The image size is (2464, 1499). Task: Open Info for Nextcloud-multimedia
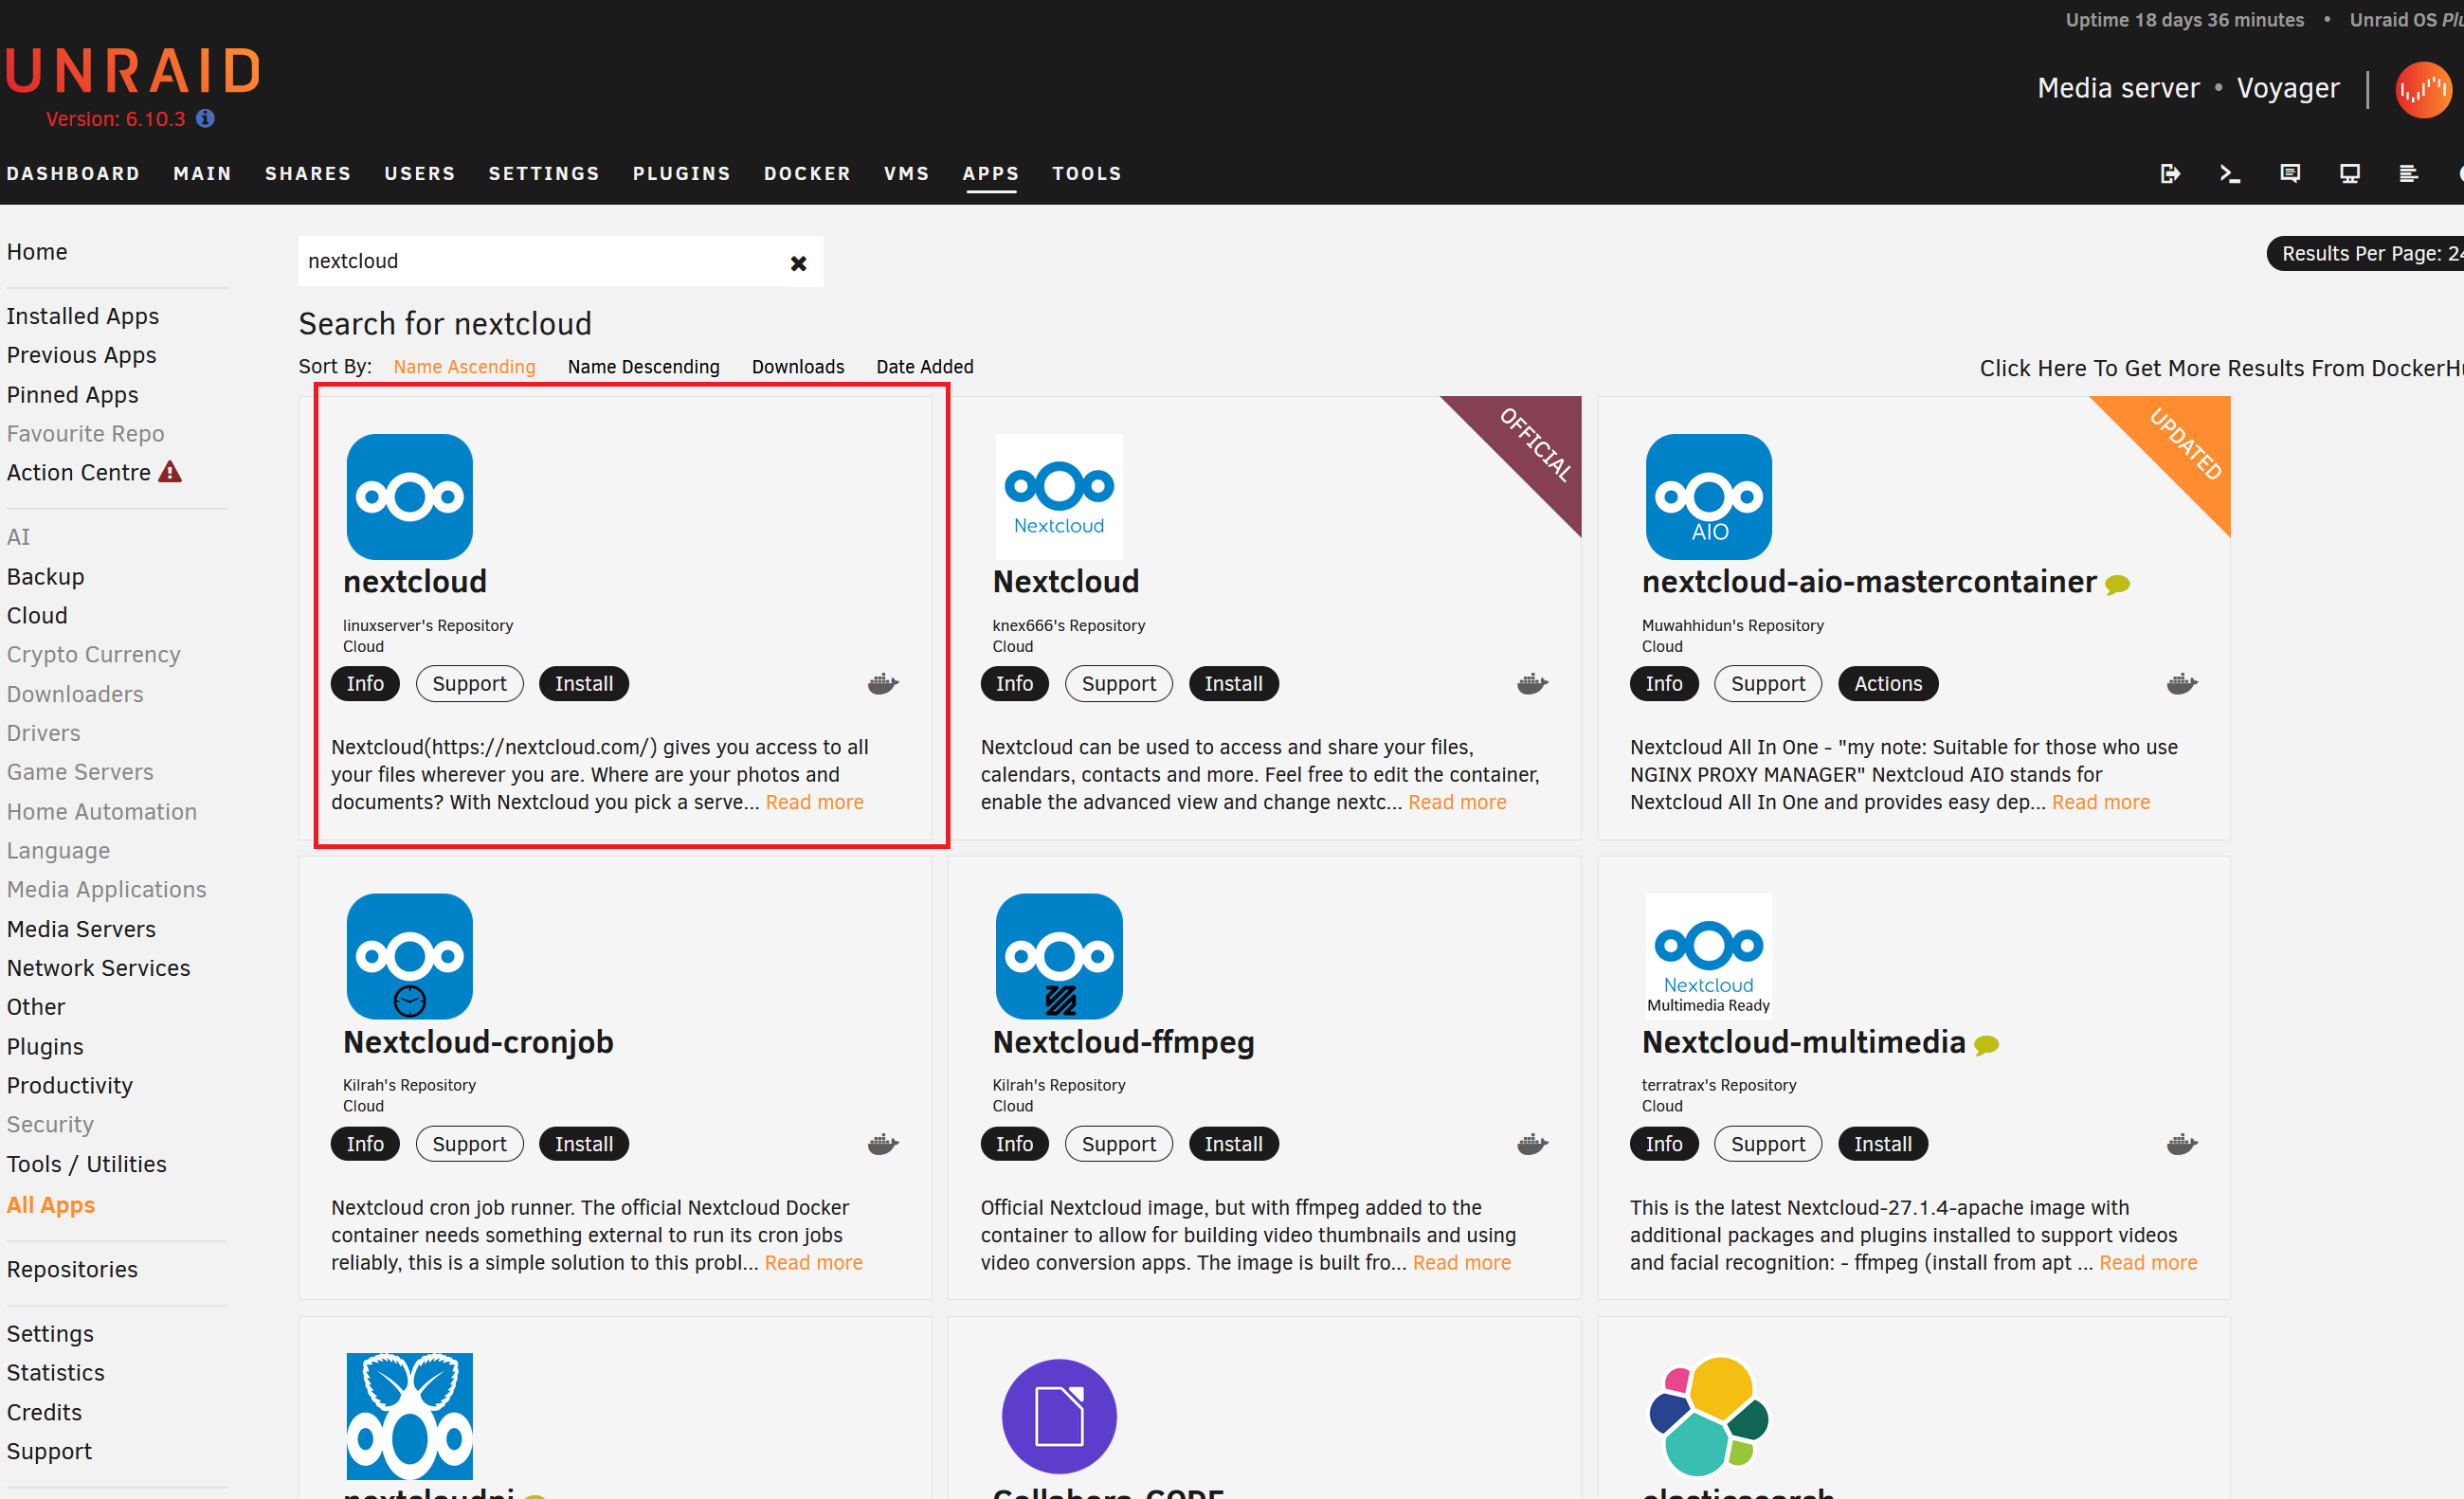1663,1144
